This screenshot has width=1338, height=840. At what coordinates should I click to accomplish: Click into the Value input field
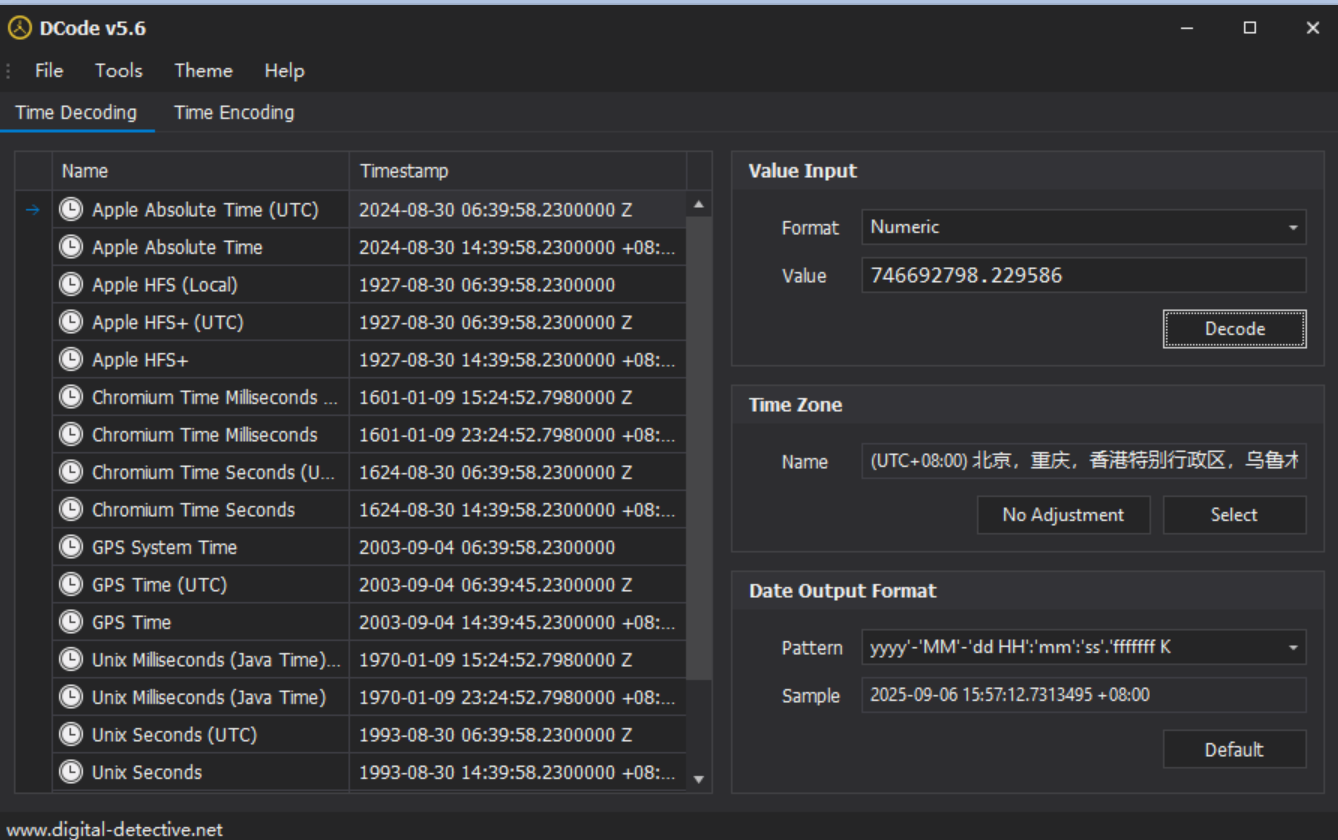coord(1084,275)
